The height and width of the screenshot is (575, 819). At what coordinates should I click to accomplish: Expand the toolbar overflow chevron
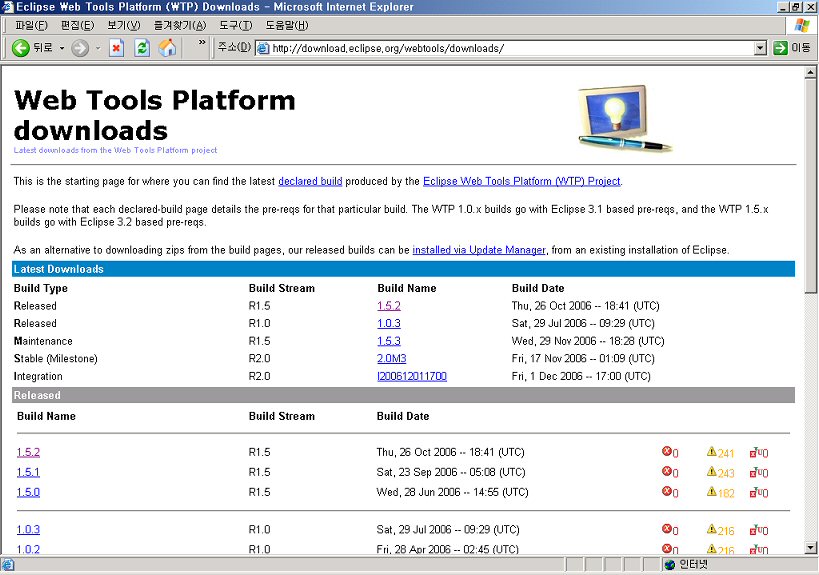pyautogui.click(x=202, y=43)
